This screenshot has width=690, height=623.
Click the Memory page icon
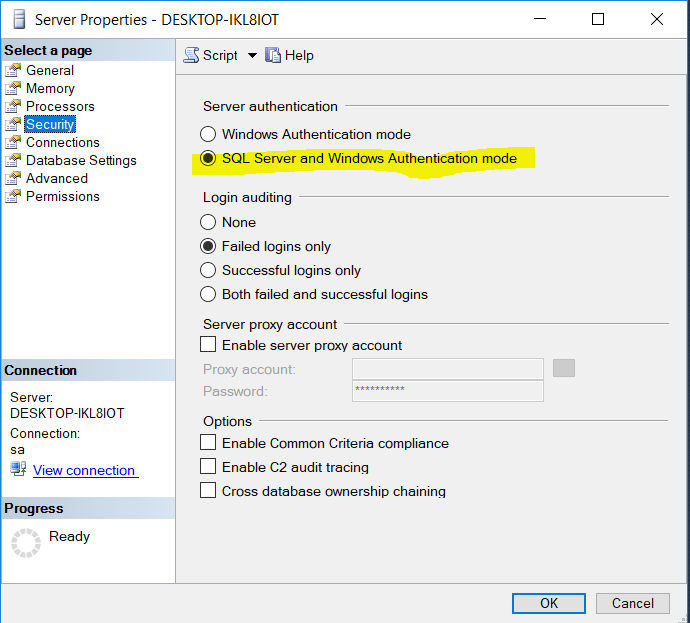[13, 88]
